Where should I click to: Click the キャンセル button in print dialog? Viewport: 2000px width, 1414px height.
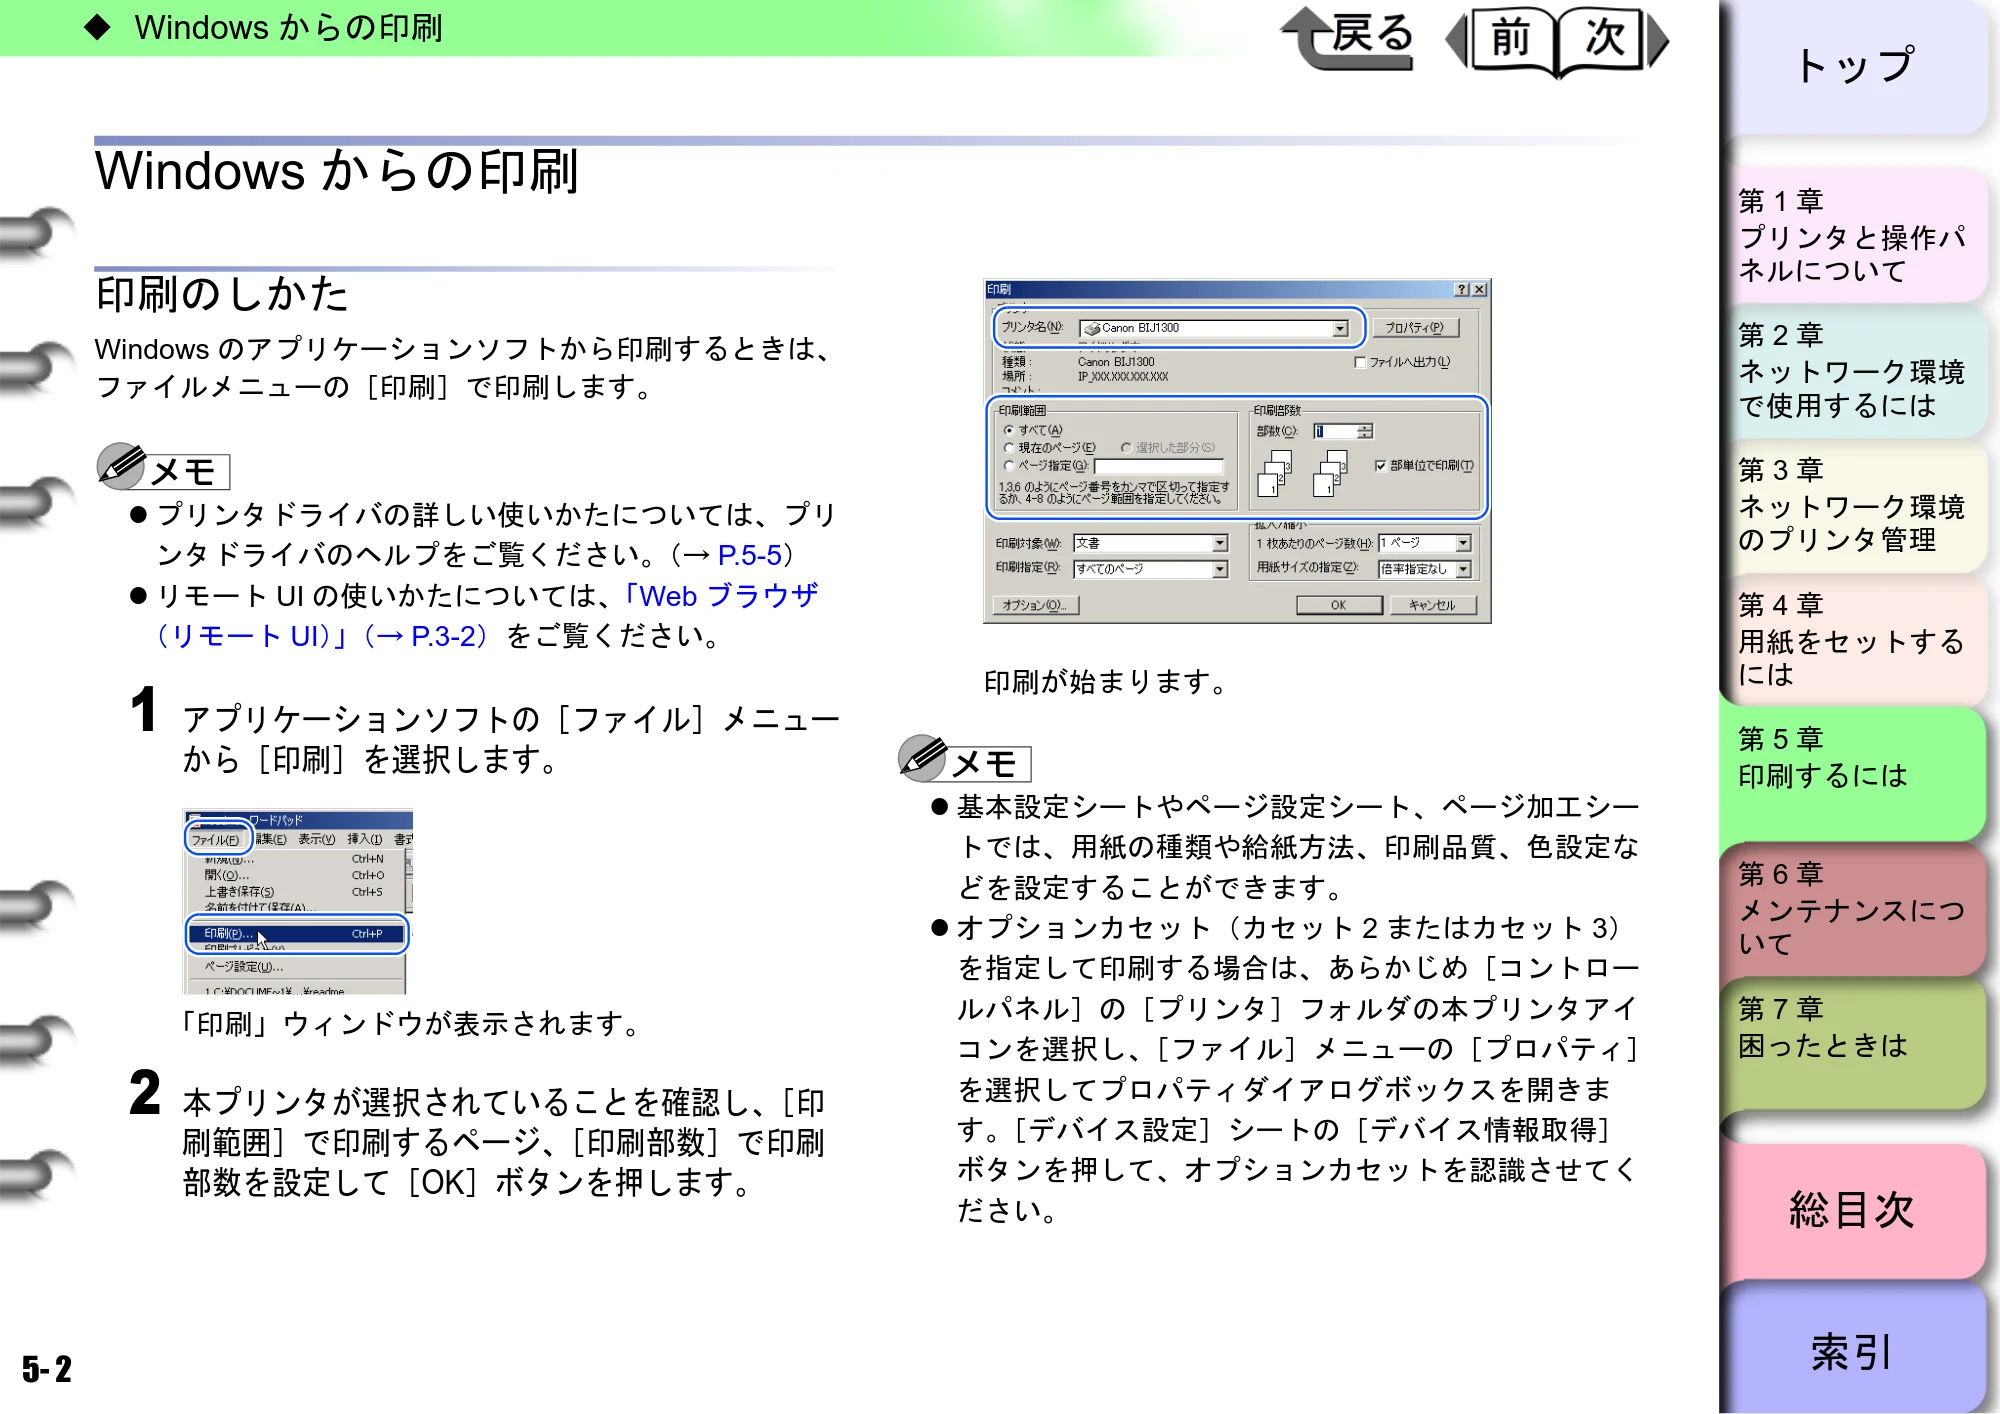[1433, 605]
